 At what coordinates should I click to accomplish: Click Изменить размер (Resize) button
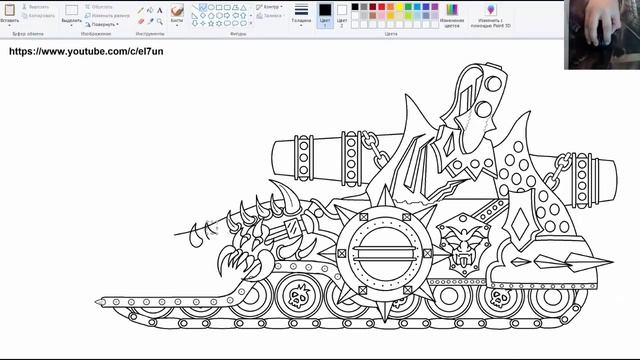pyautogui.click(x=107, y=16)
